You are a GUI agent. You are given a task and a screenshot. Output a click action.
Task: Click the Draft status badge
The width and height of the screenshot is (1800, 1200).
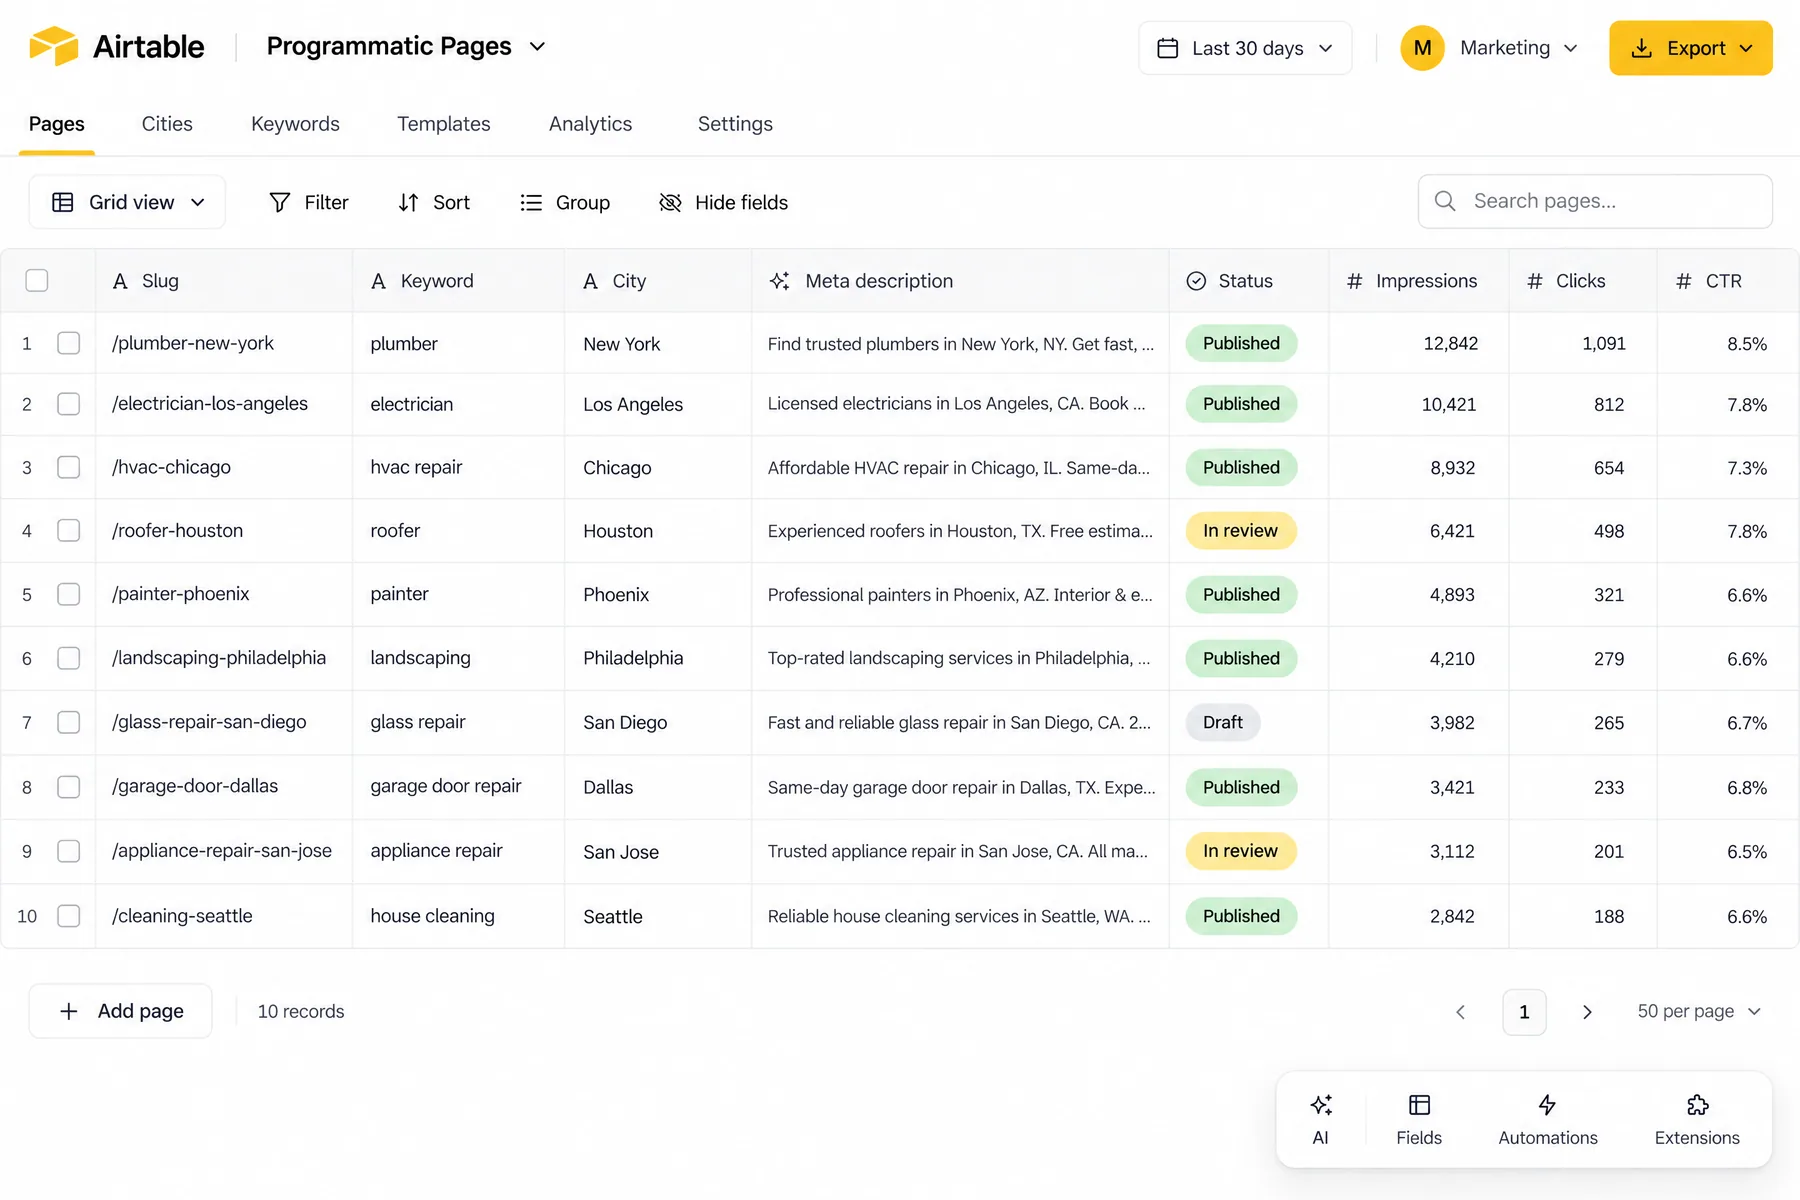pos(1223,722)
